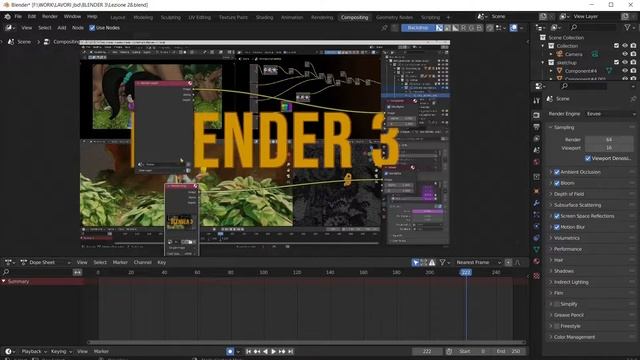Click the End frame field showing 250

pos(509,351)
